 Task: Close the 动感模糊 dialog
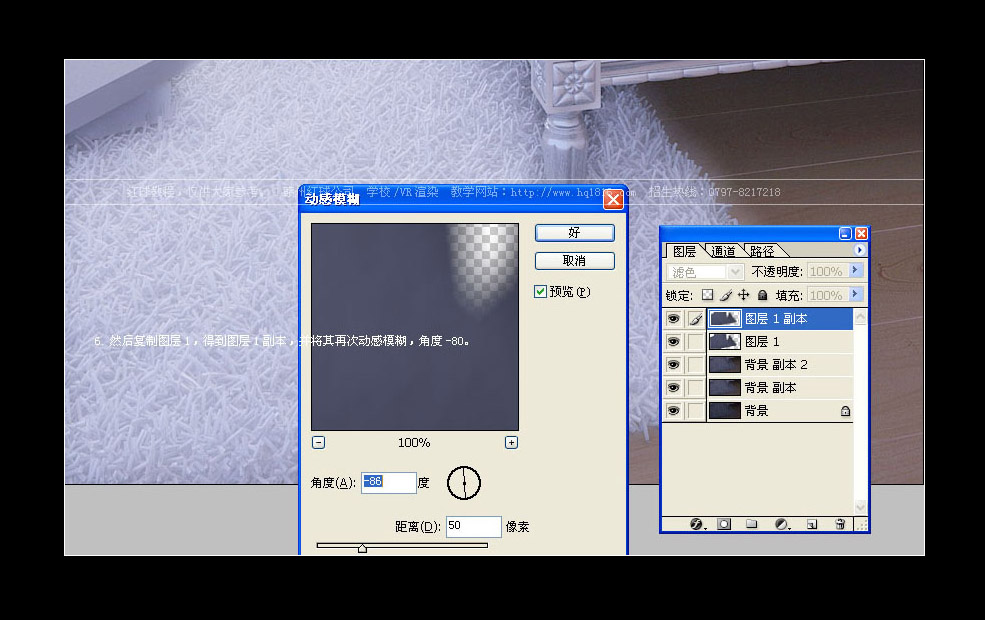pyautogui.click(x=613, y=200)
